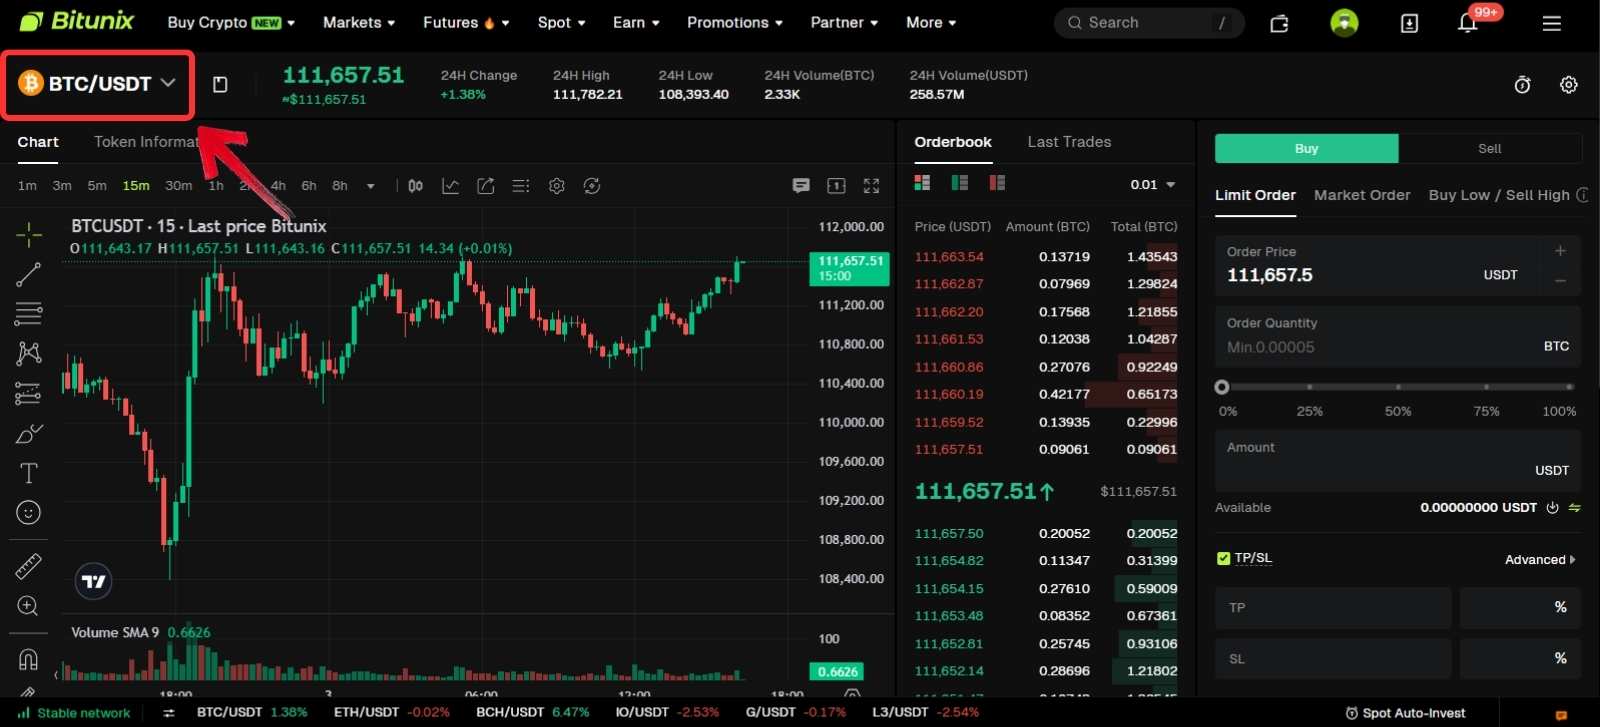The height and width of the screenshot is (727, 1600).
Task: Choose the 1m timeframe
Action: tap(27, 186)
